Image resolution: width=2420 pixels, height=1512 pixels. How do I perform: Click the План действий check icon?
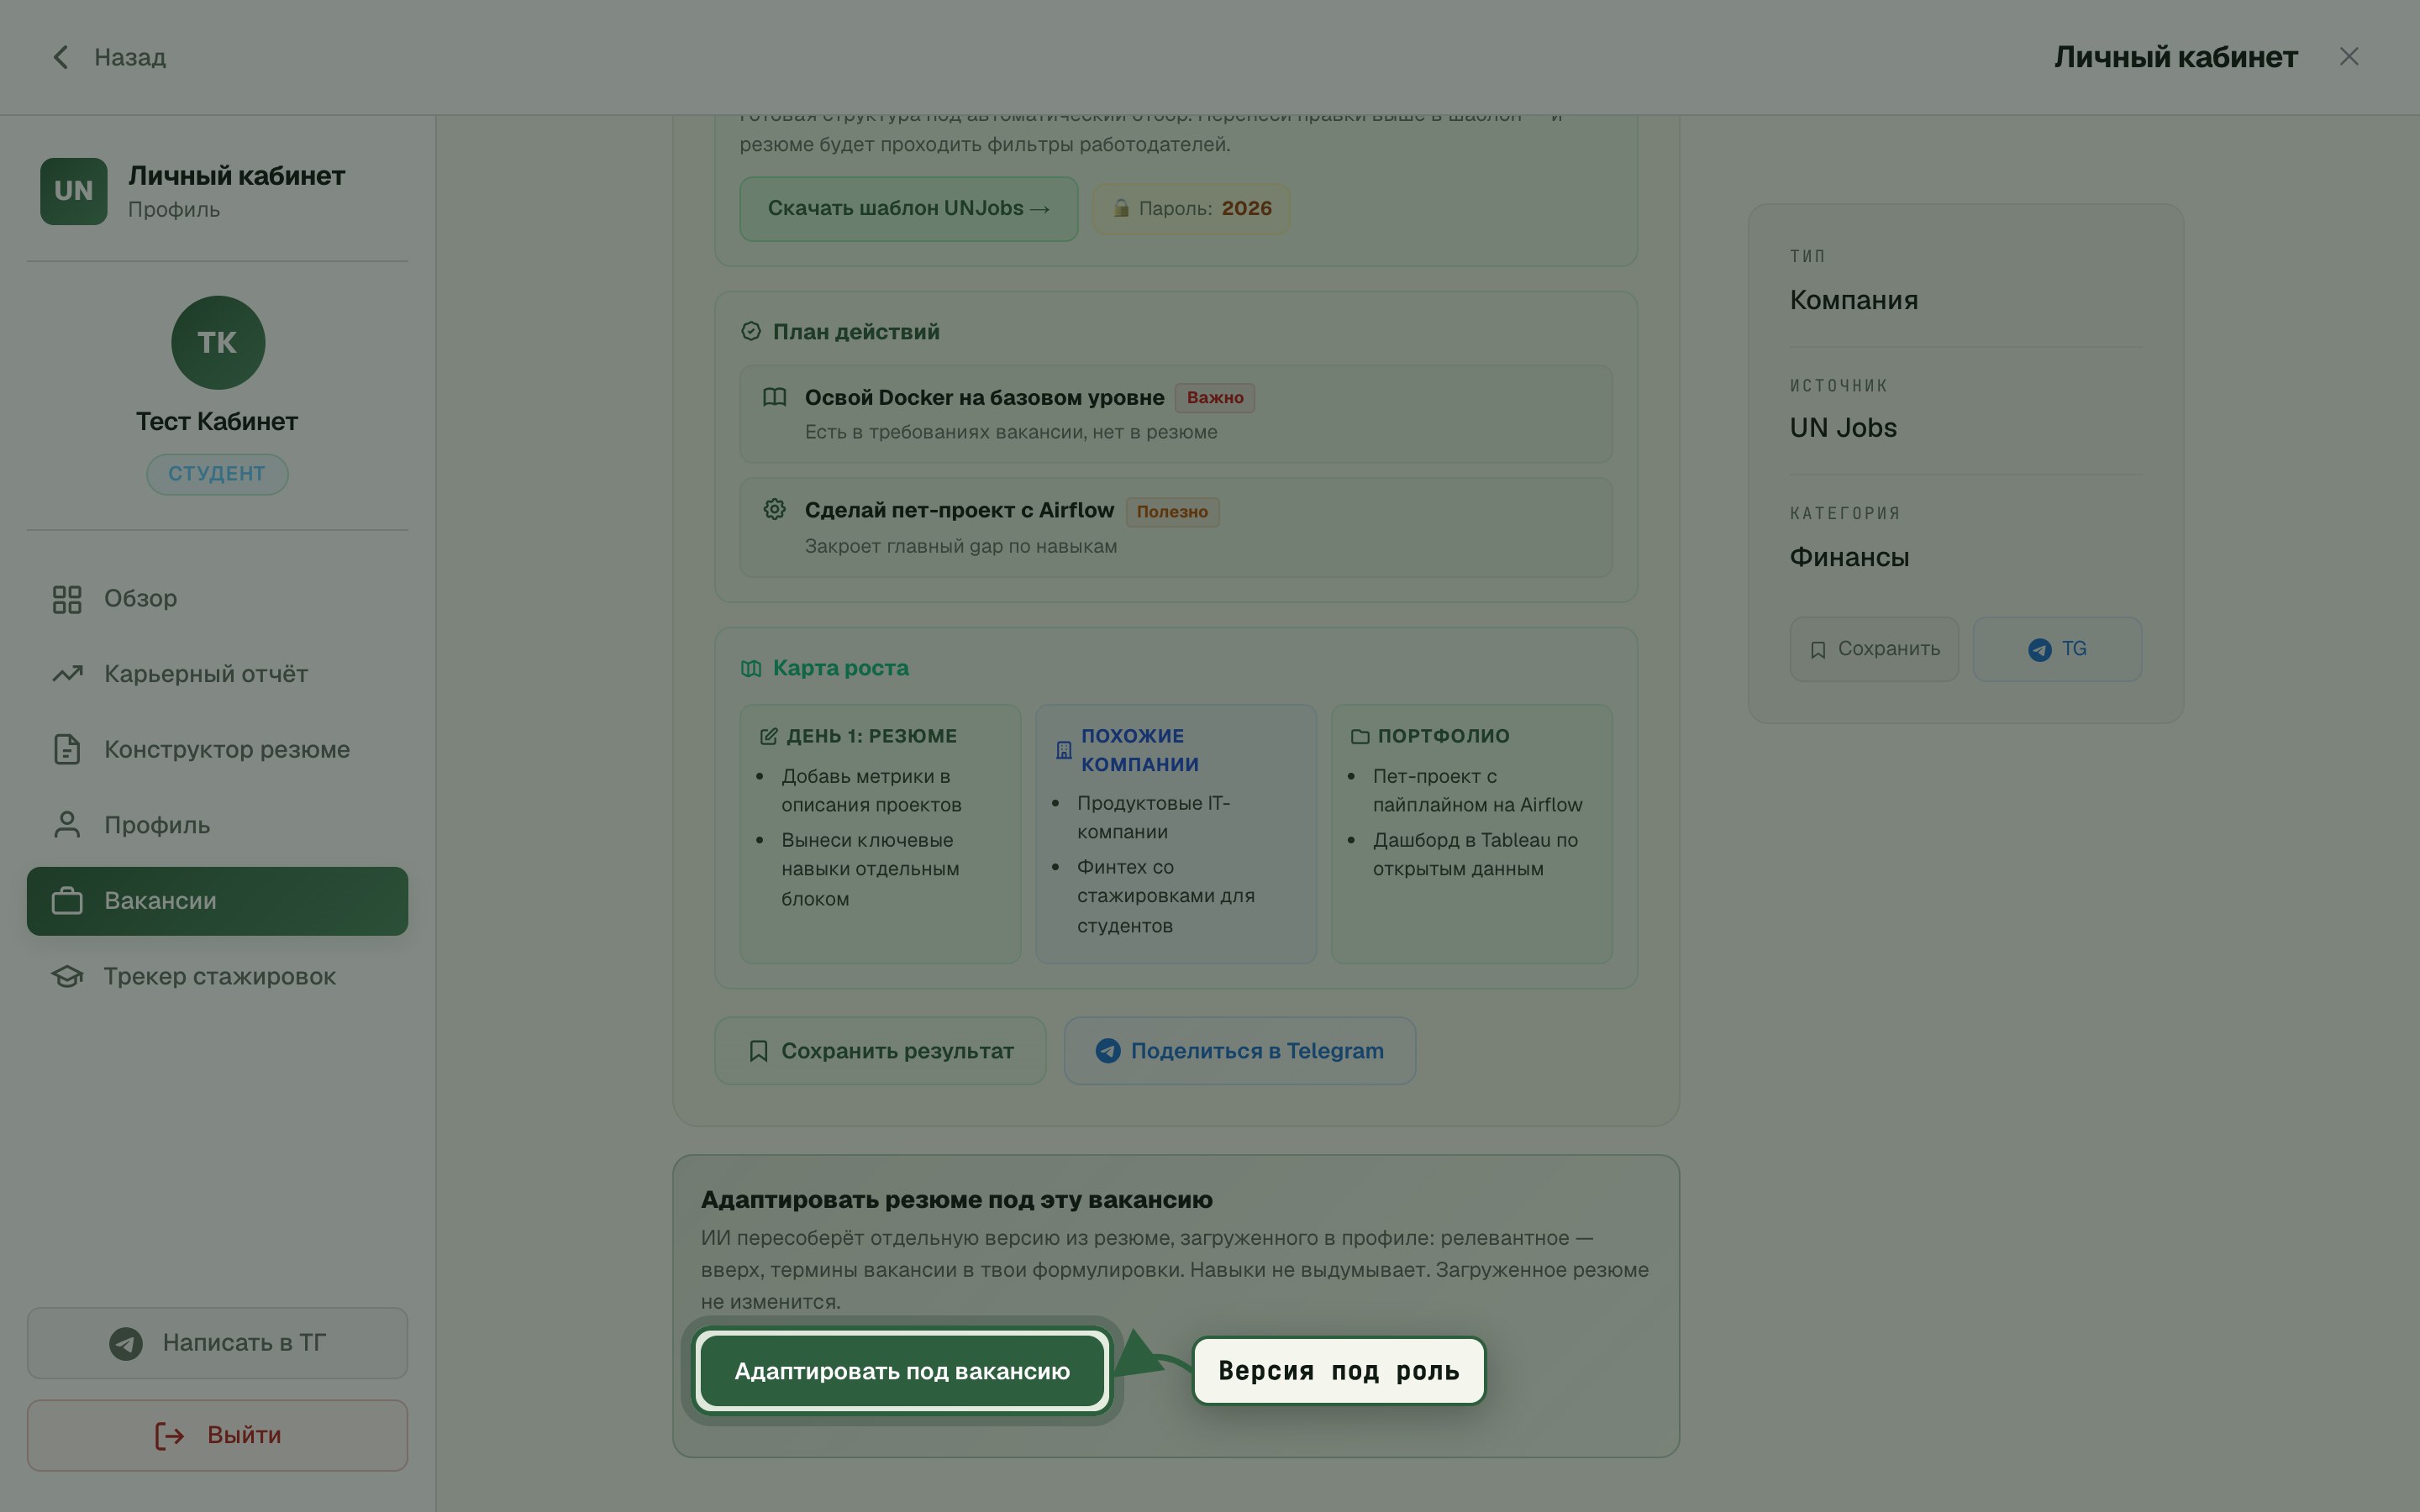[751, 331]
